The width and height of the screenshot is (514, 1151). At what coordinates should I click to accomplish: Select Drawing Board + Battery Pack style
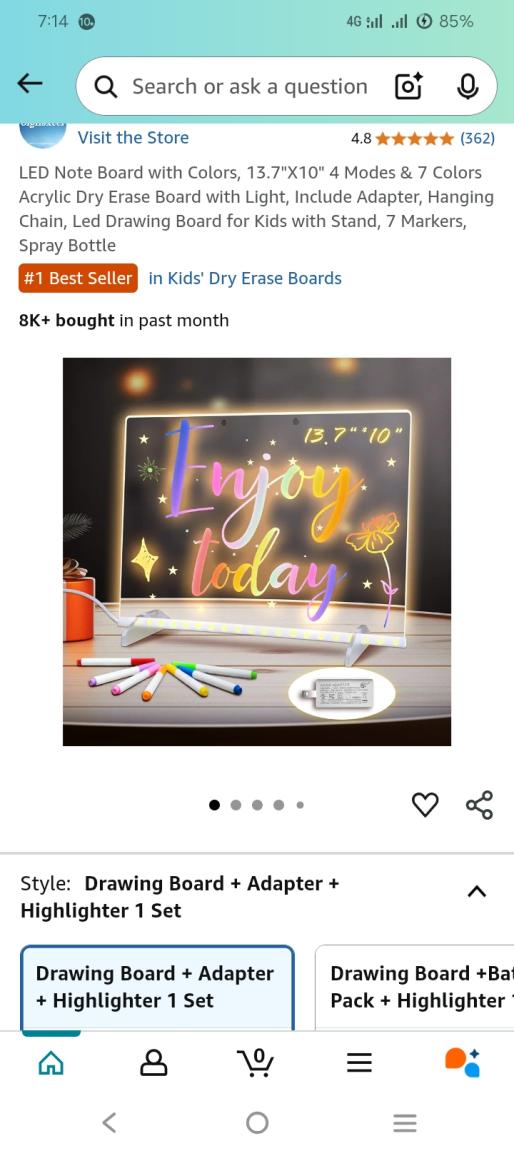pyautogui.click(x=415, y=987)
